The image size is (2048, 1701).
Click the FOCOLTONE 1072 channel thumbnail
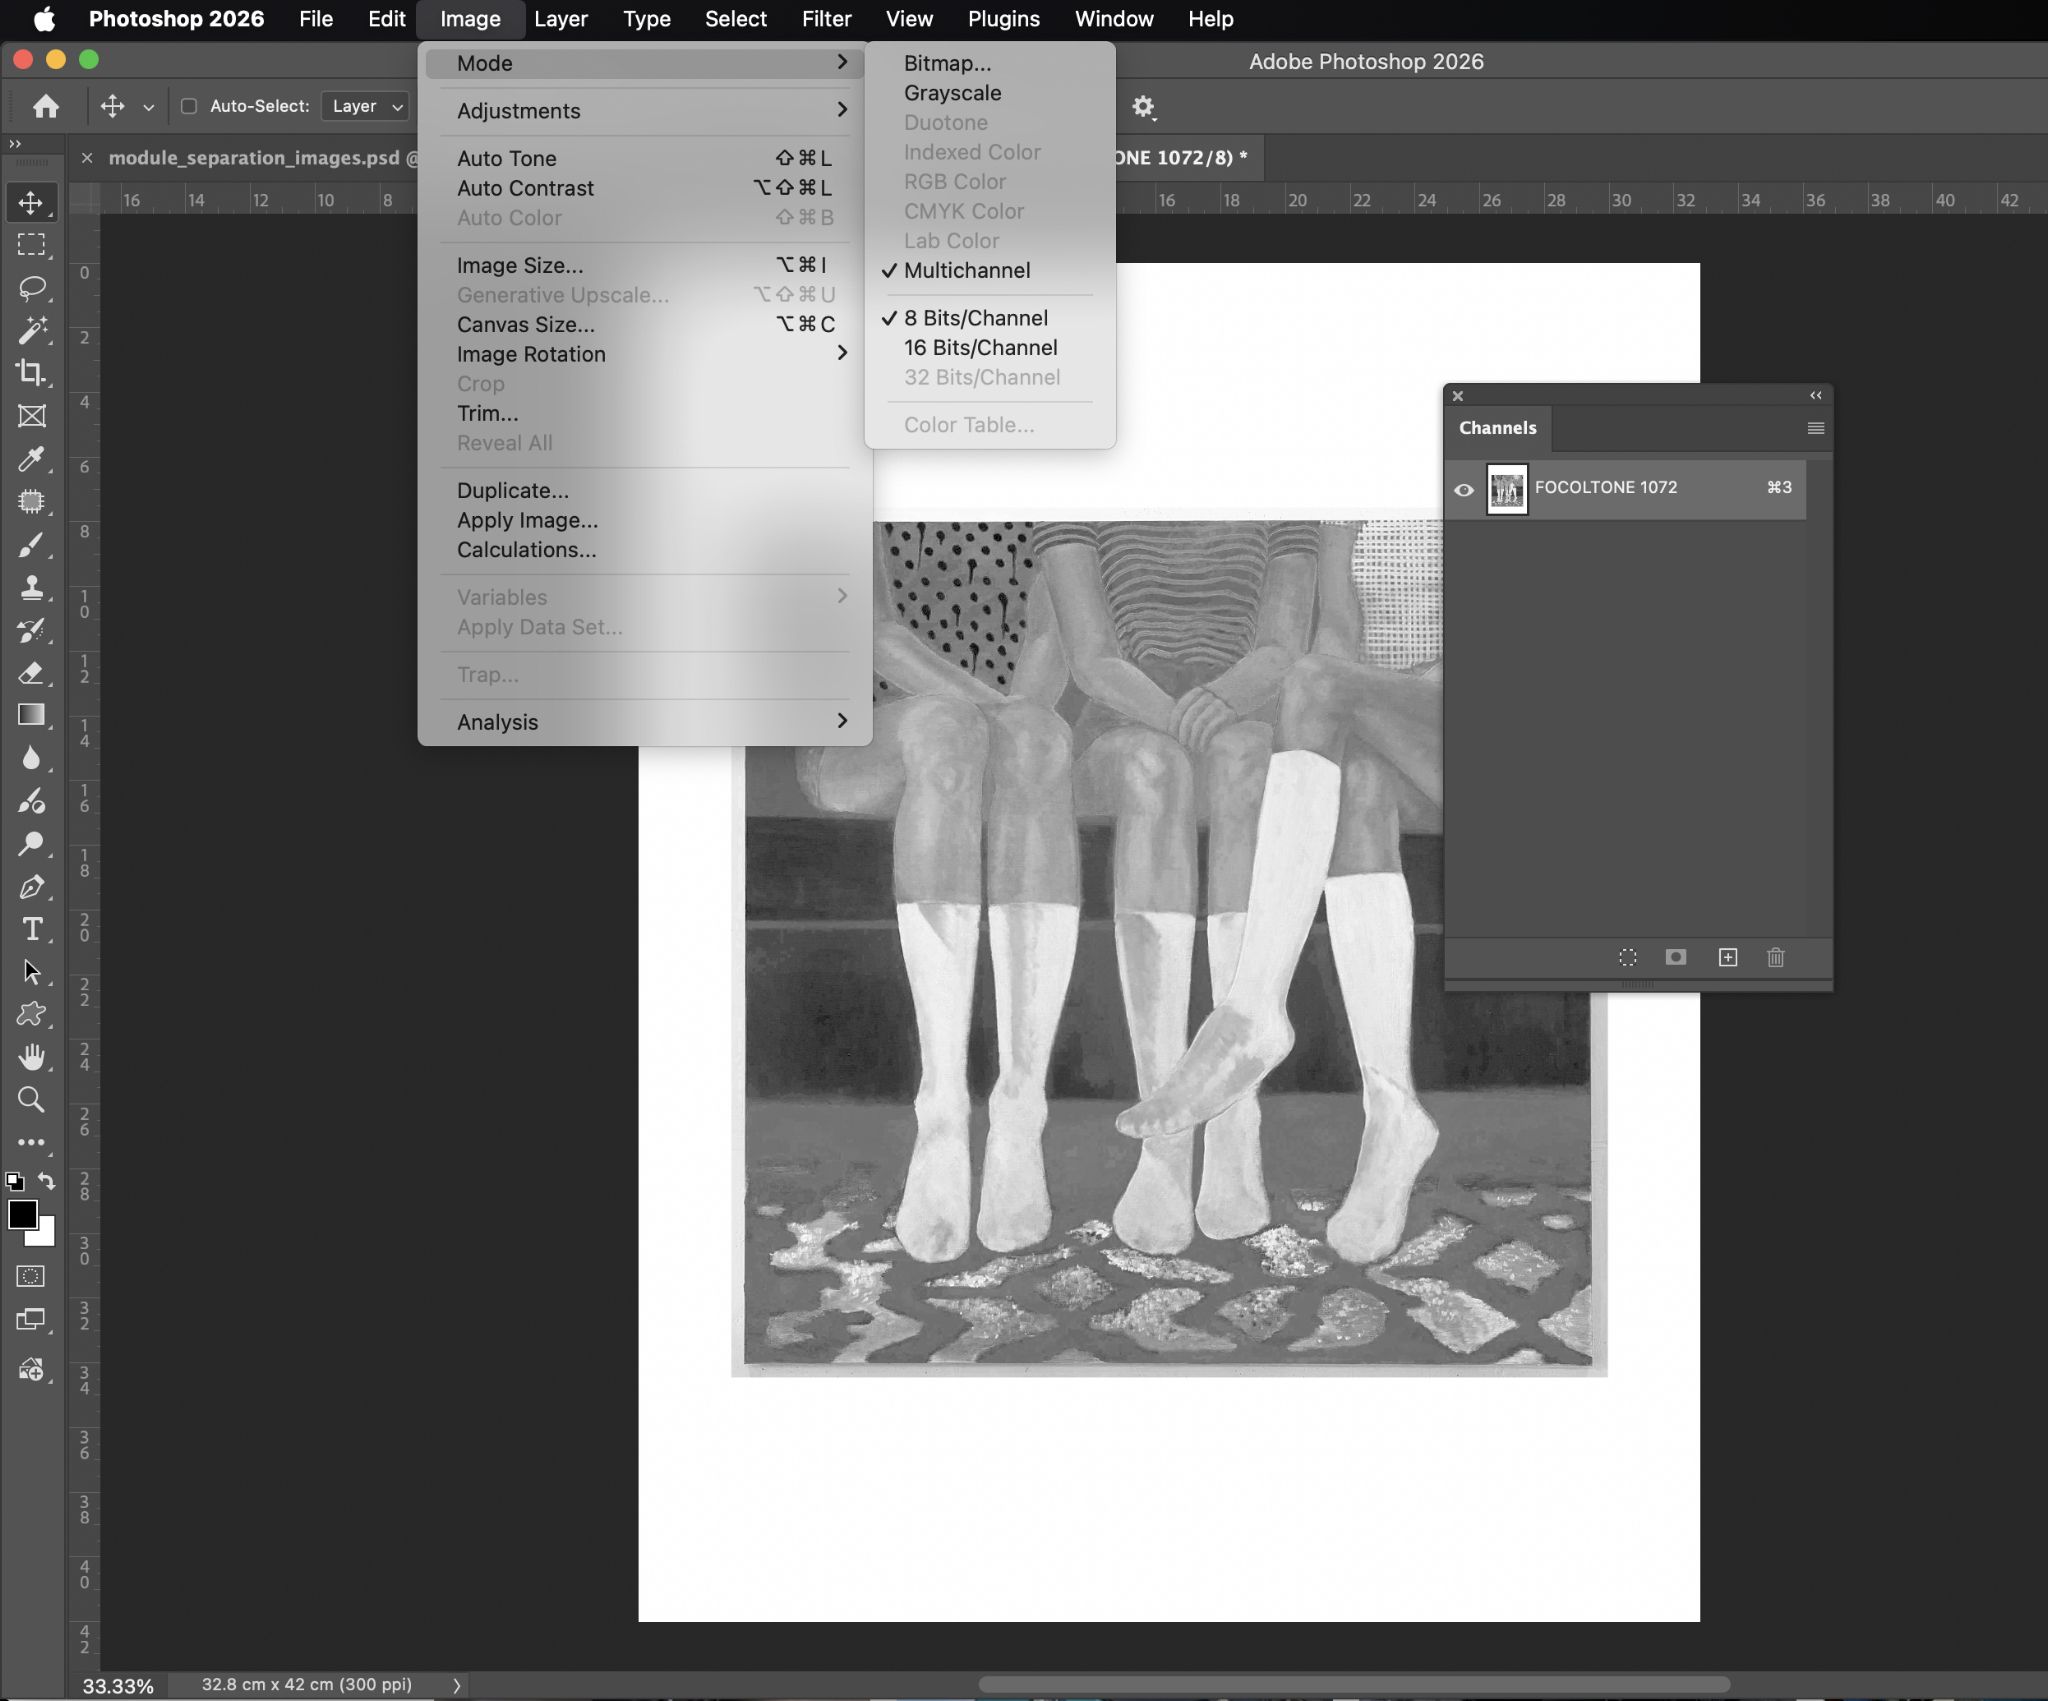tap(1507, 490)
